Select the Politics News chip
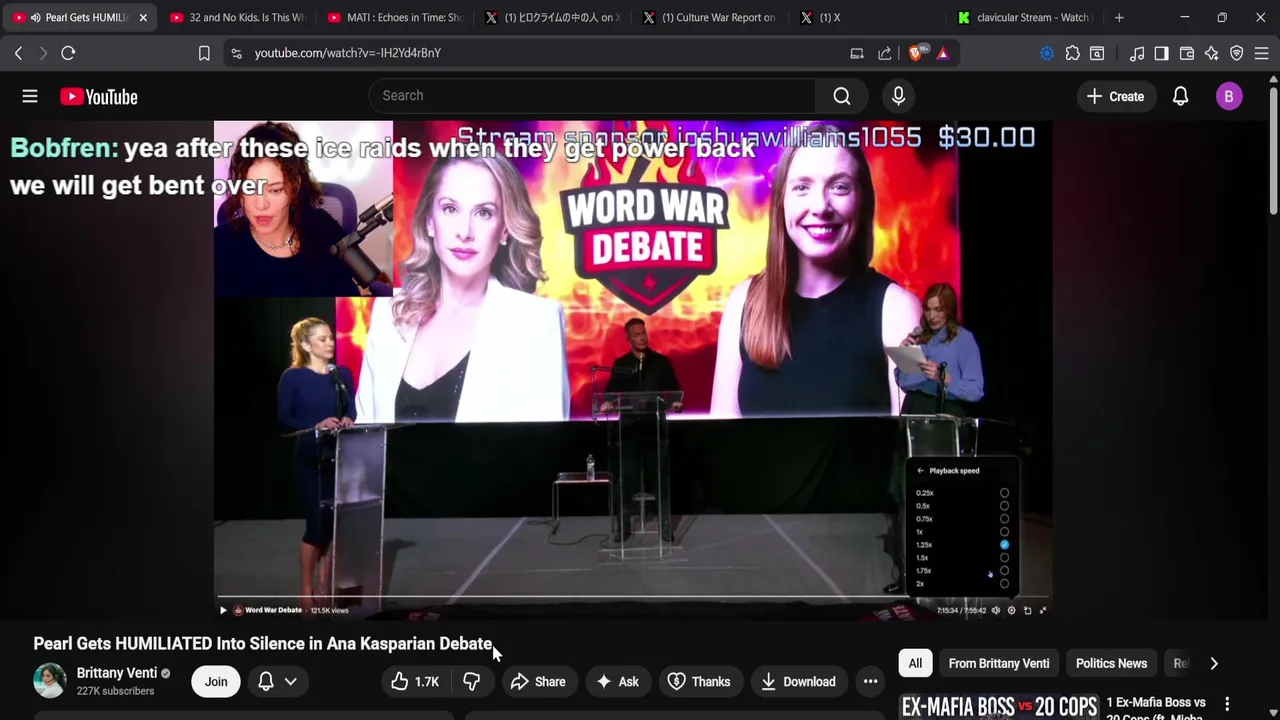1280x720 pixels. [x=1111, y=663]
